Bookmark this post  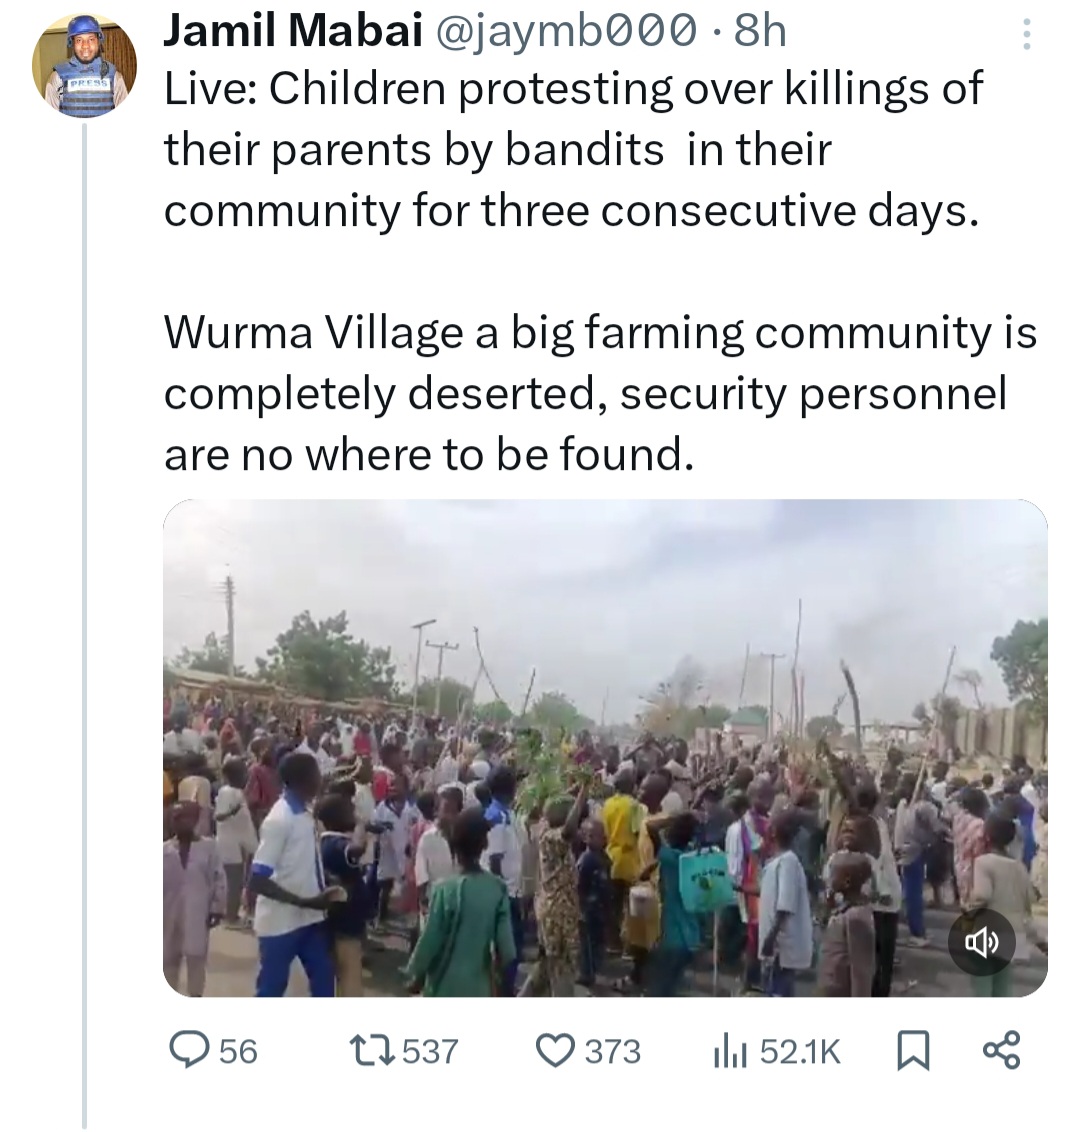point(912,1050)
